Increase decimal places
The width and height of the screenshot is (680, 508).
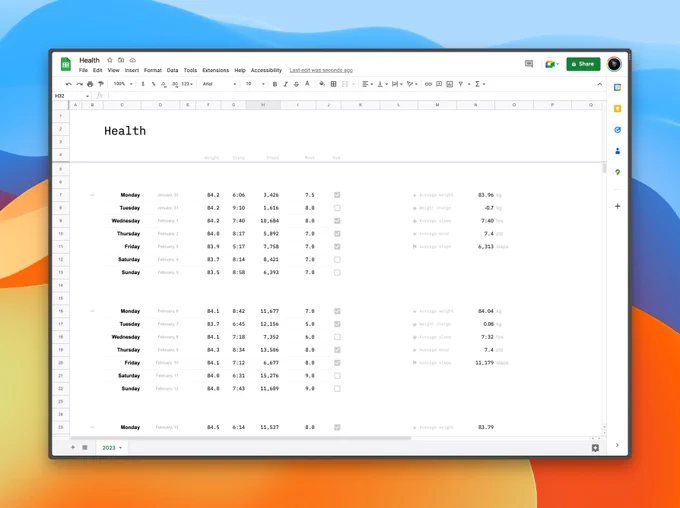coord(175,84)
